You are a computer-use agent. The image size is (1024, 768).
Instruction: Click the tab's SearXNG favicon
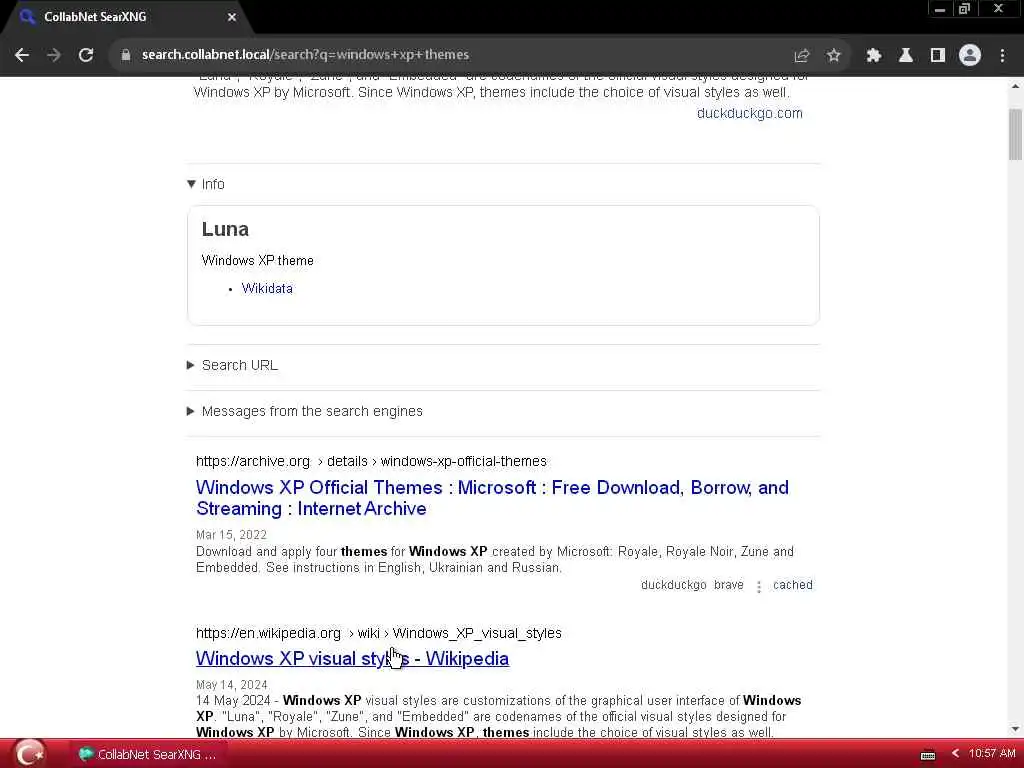[27, 17]
